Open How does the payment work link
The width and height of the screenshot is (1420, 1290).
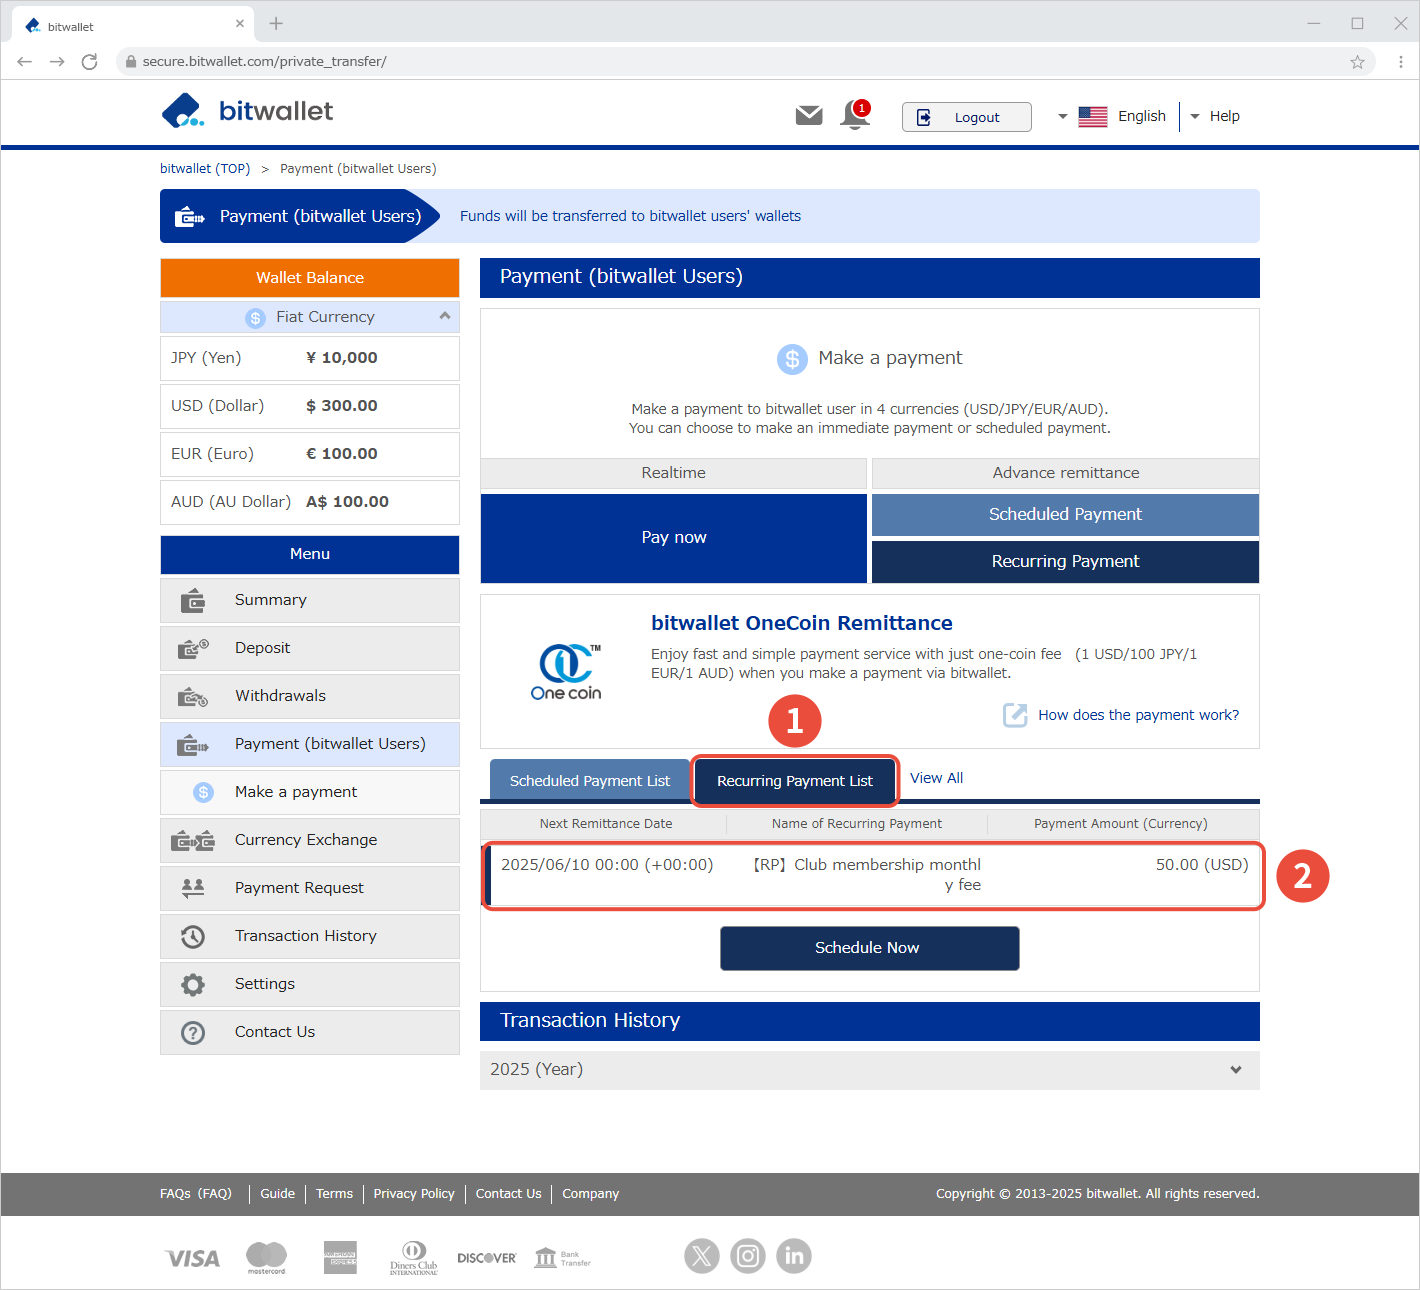1138,715
